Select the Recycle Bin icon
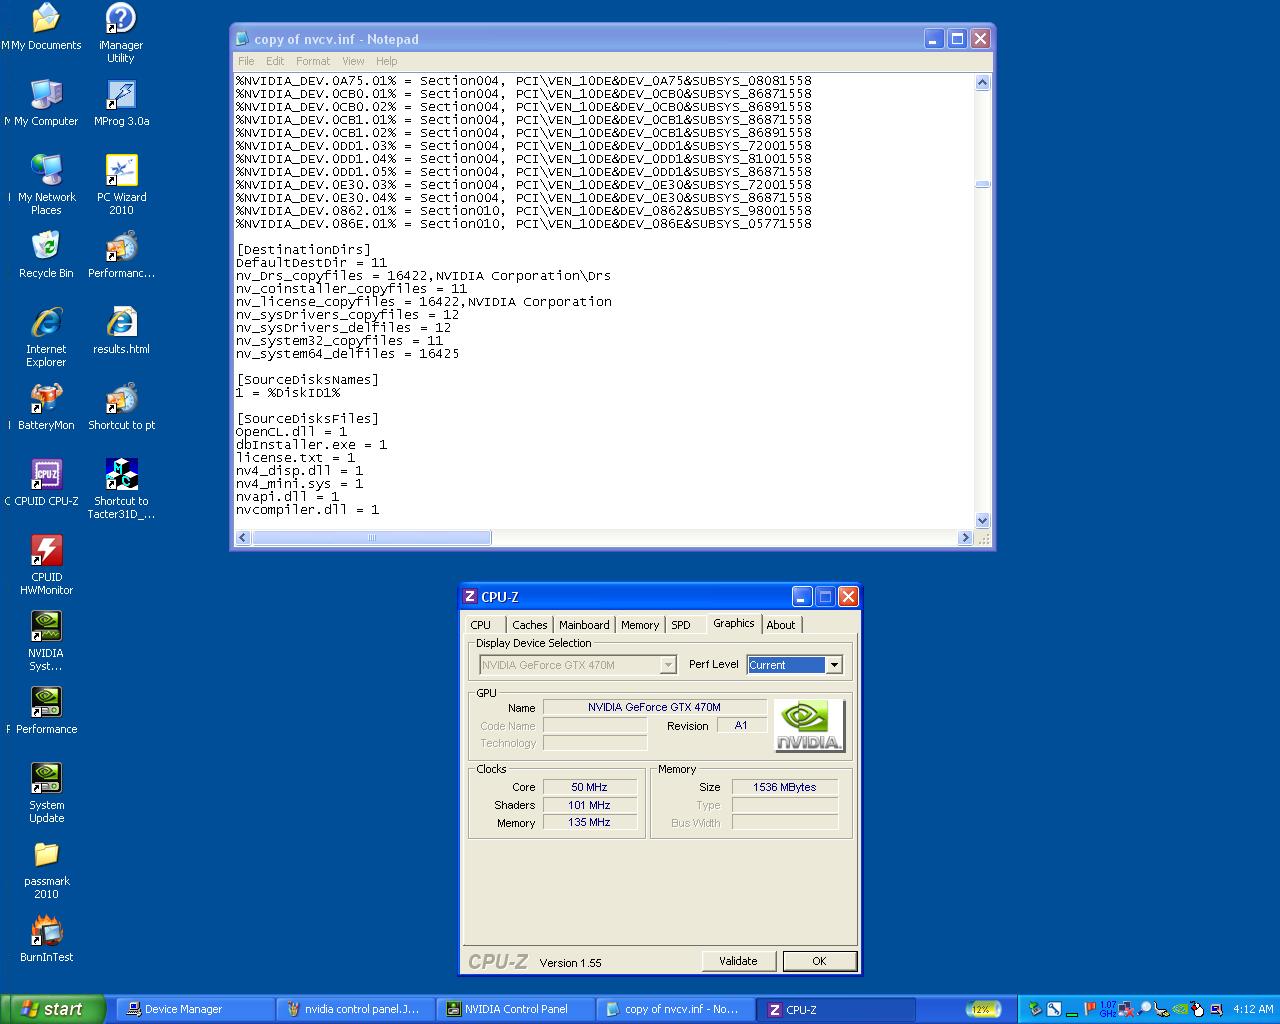 coord(46,255)
